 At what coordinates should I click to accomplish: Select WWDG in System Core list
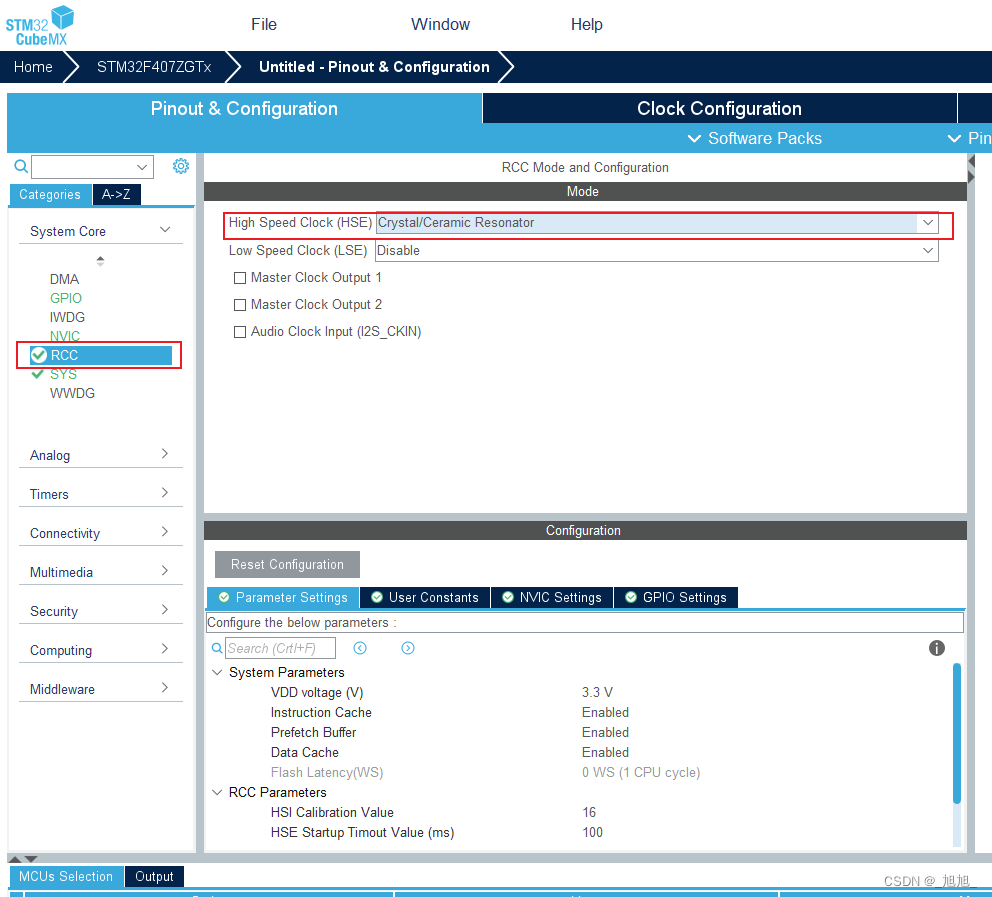[x=72, y=393]
